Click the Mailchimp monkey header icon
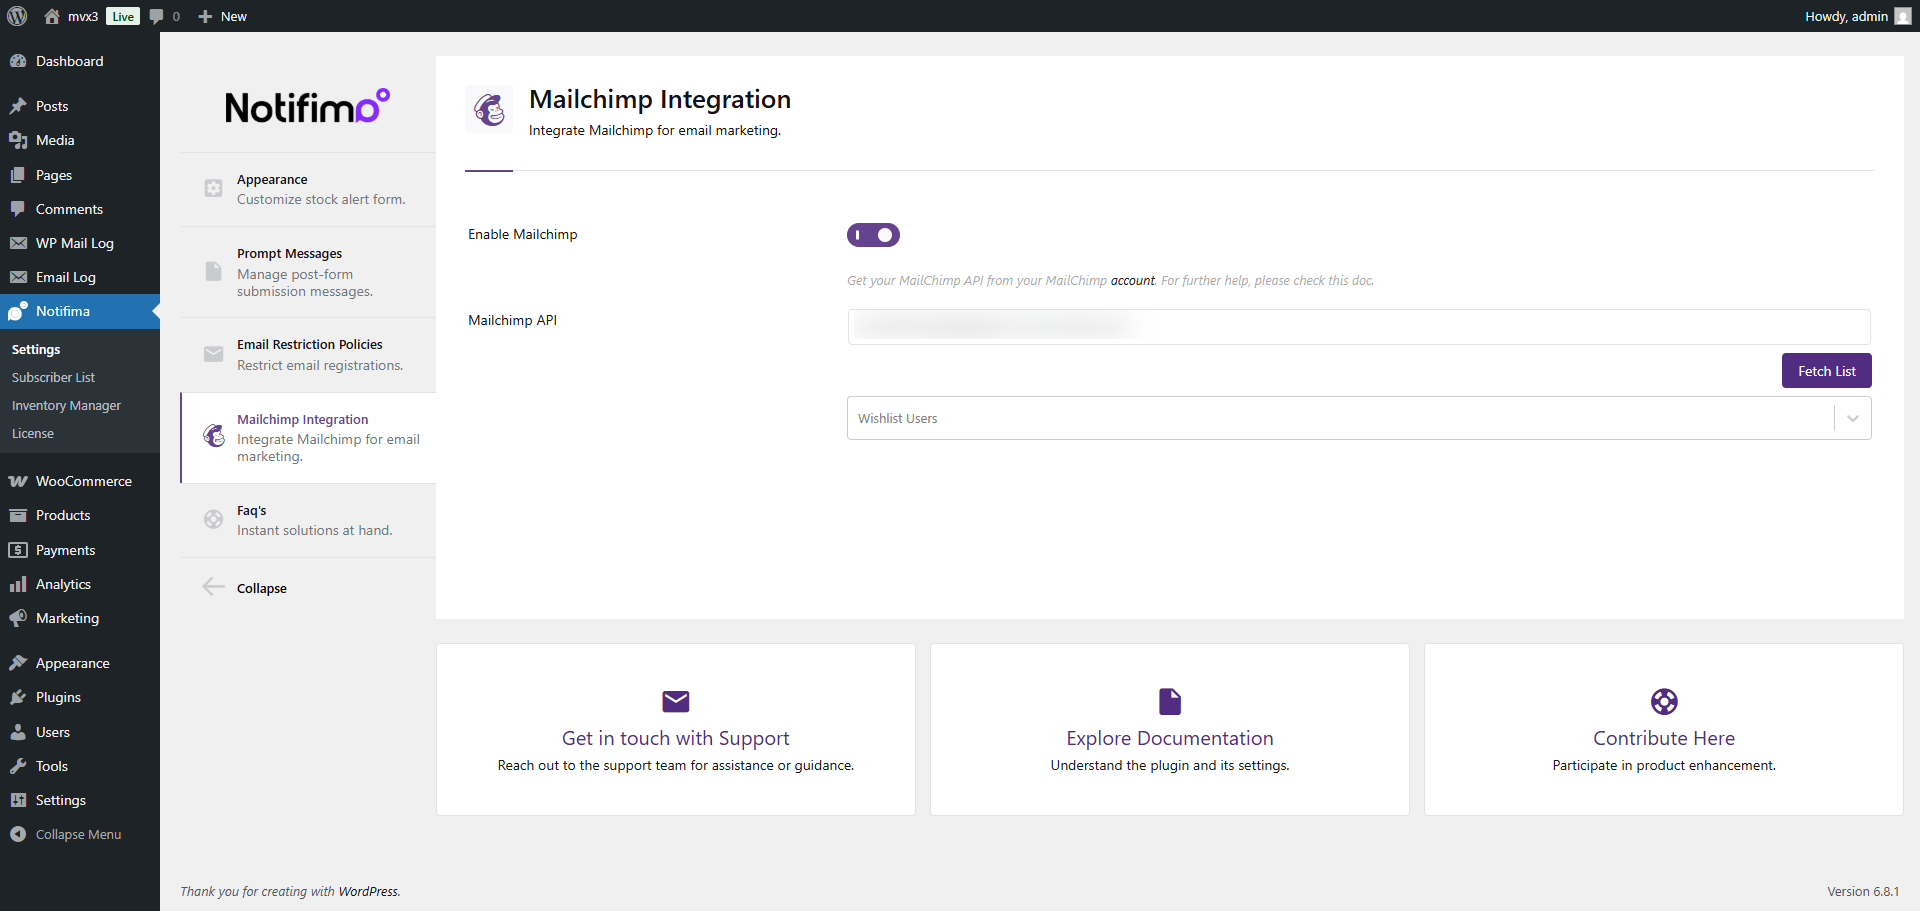This screenshot has height=911, width=1920. click(x=489, y=109)
